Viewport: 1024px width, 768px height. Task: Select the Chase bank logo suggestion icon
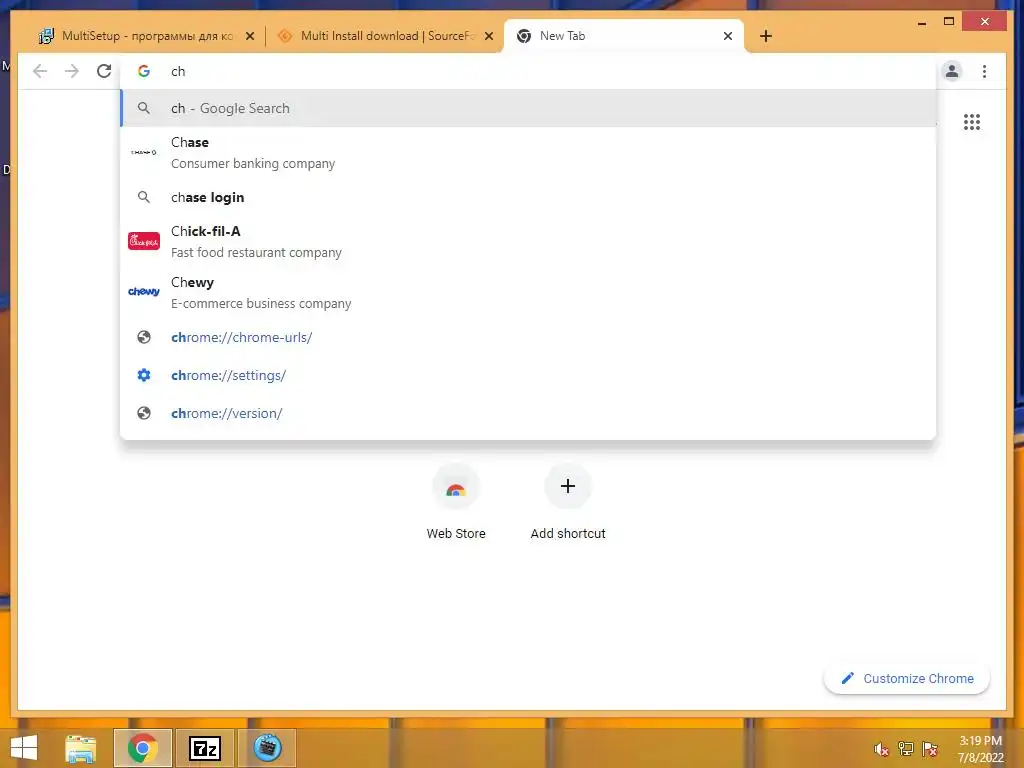tap(144, 152)
